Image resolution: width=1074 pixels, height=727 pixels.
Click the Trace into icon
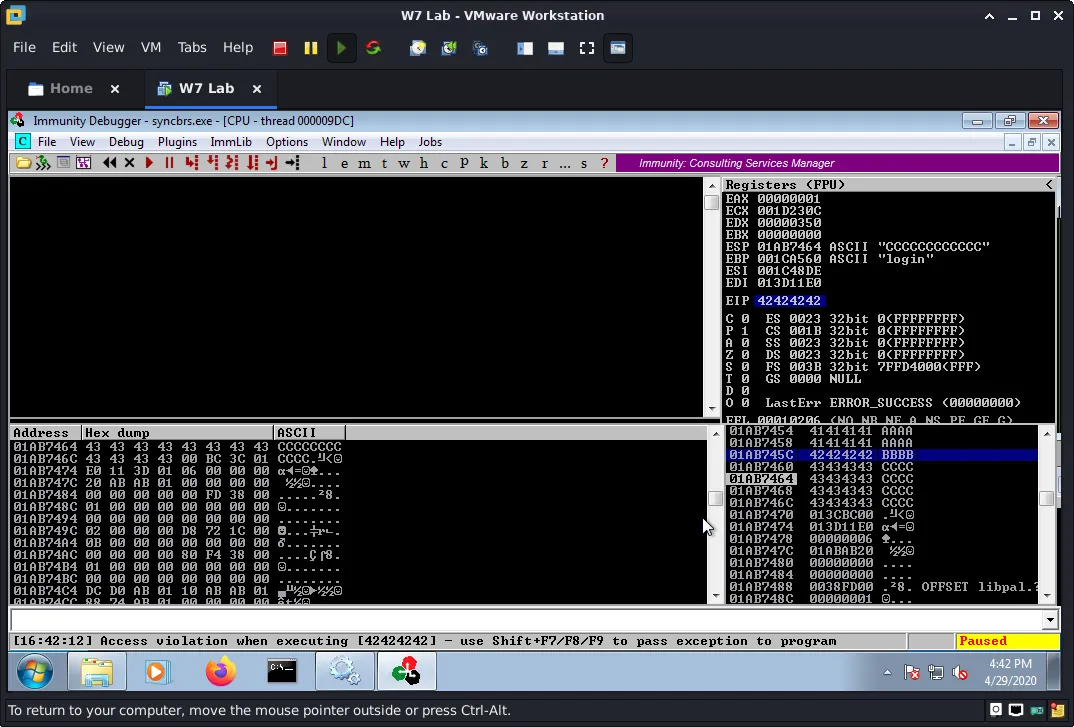(x=232, y=163)
